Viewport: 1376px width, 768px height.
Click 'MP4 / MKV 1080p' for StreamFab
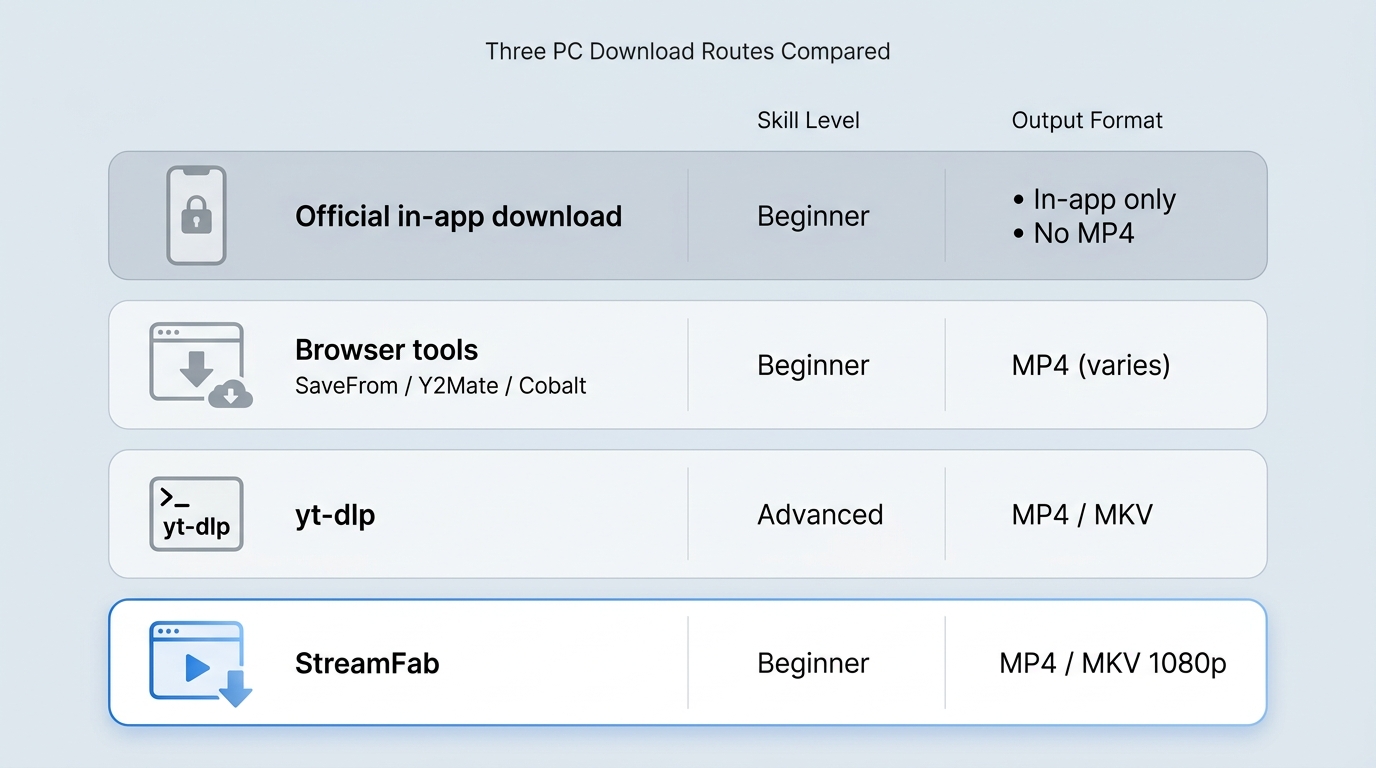pyautogui.click(x=1113, y=664)
